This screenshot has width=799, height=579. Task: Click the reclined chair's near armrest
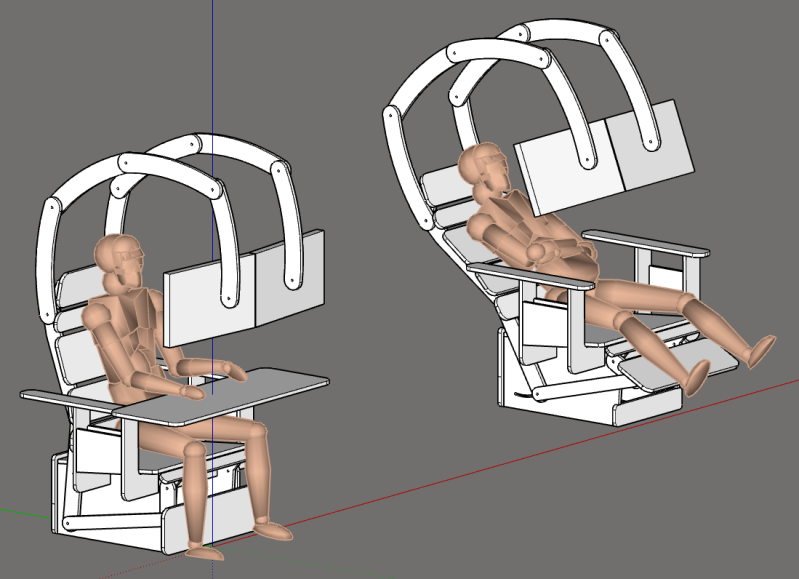tap(530, 277)
